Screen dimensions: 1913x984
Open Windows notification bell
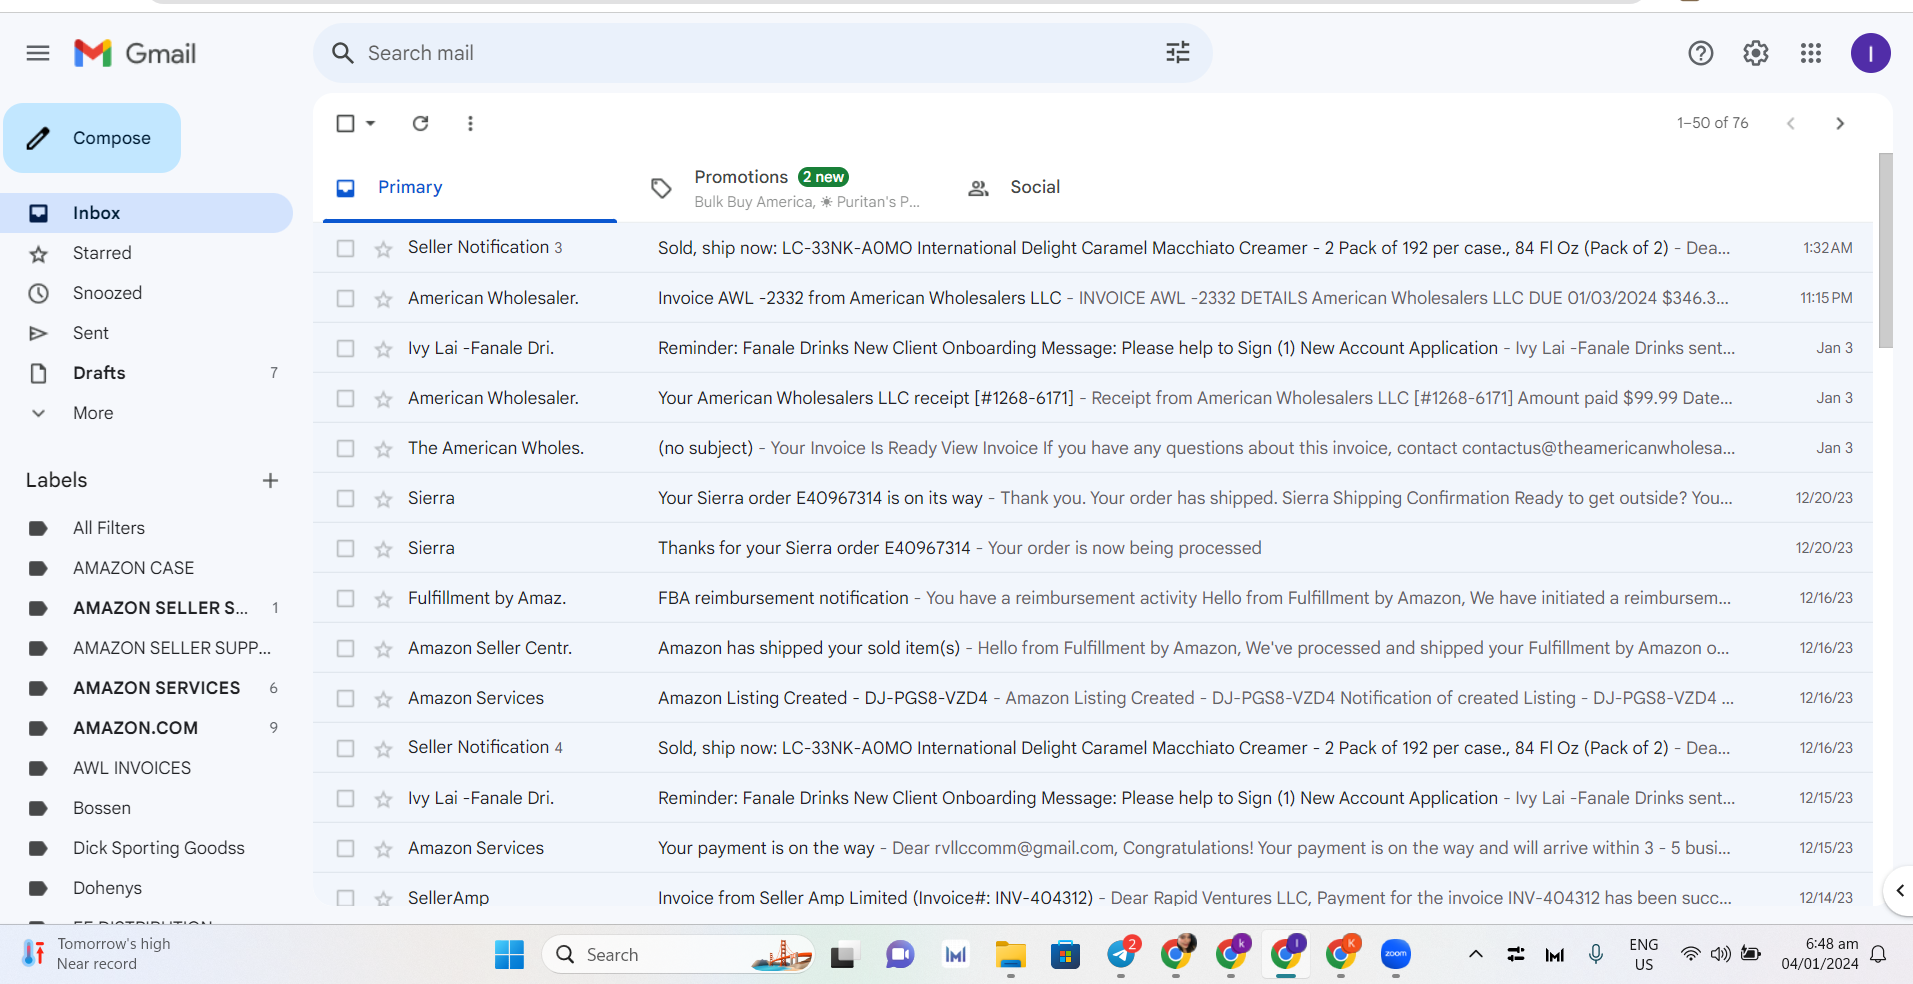point(1878,954)
